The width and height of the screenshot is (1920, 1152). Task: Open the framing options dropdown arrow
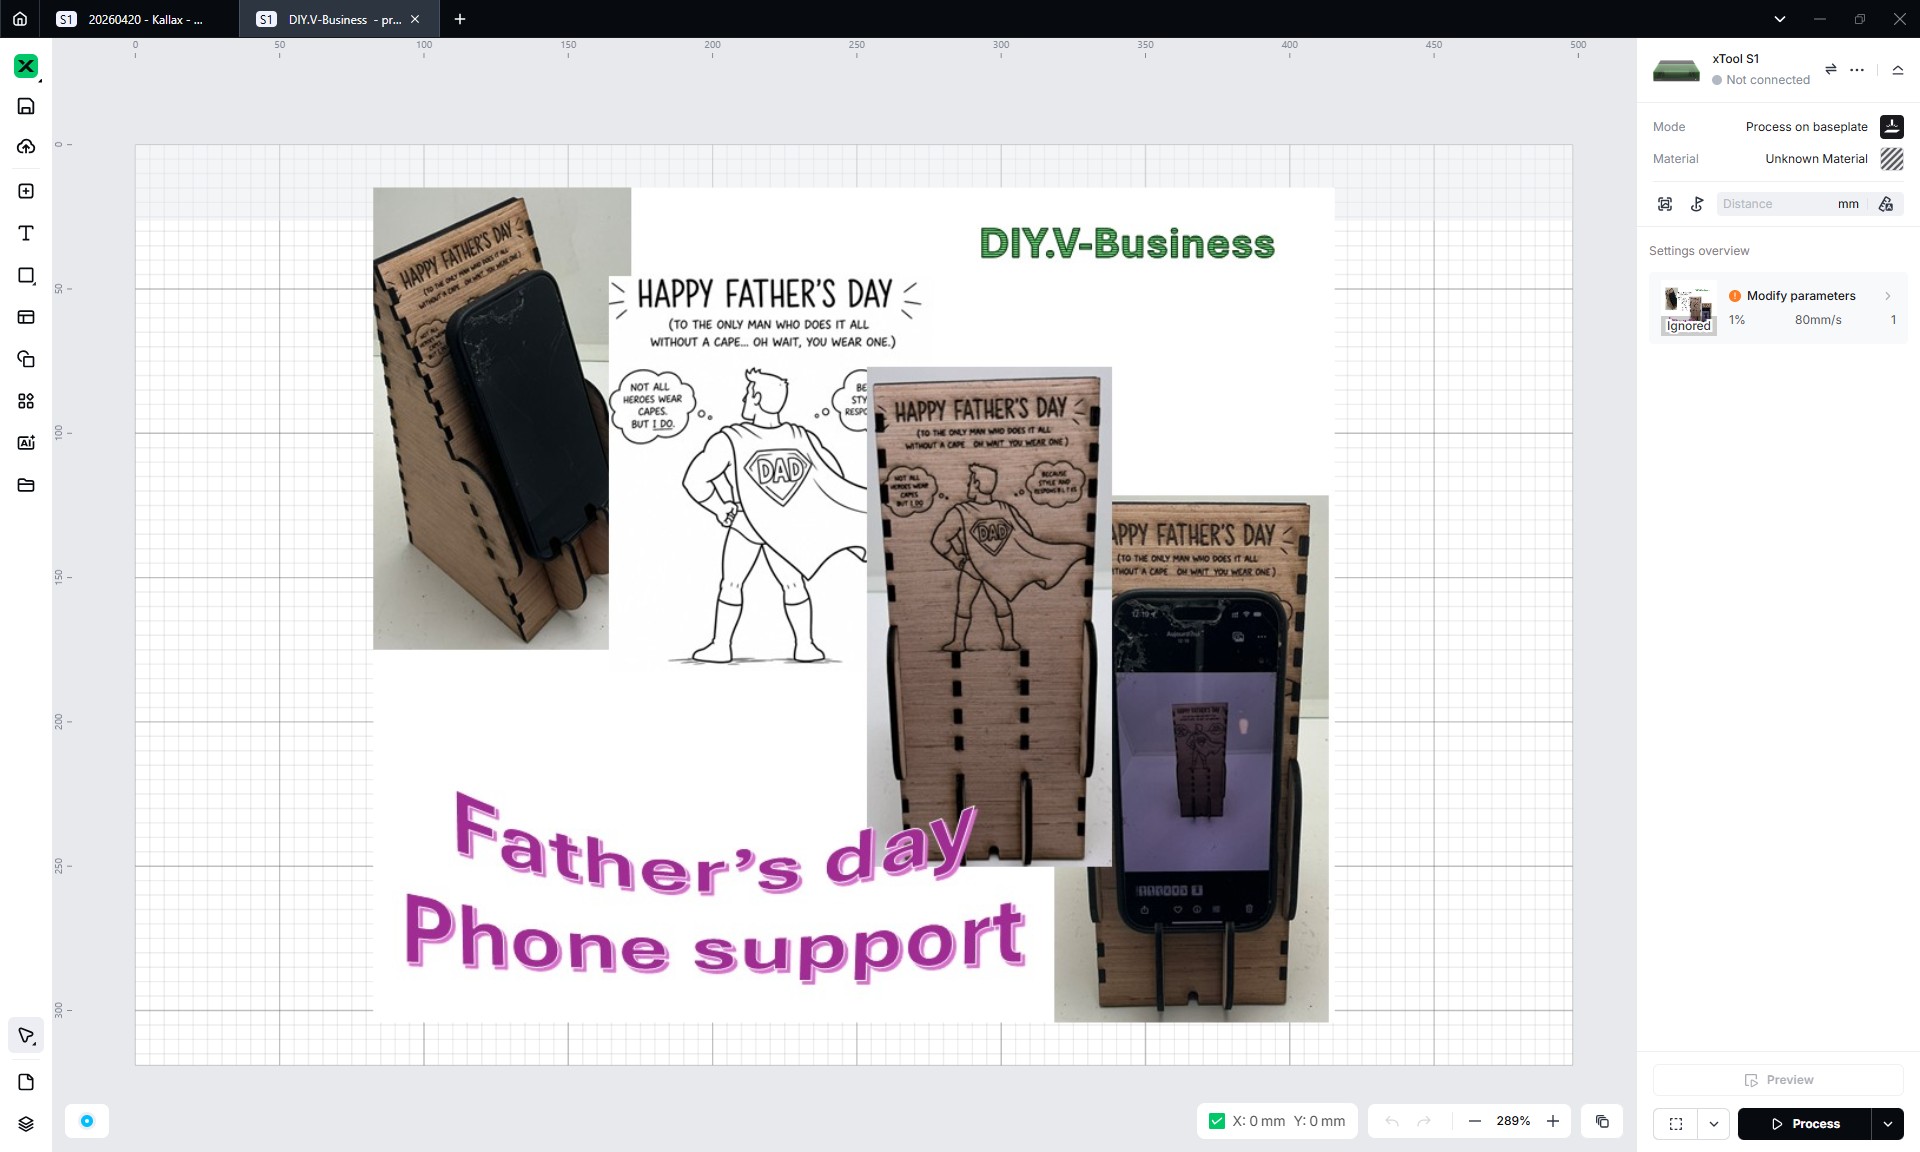click(1713, 1124)
